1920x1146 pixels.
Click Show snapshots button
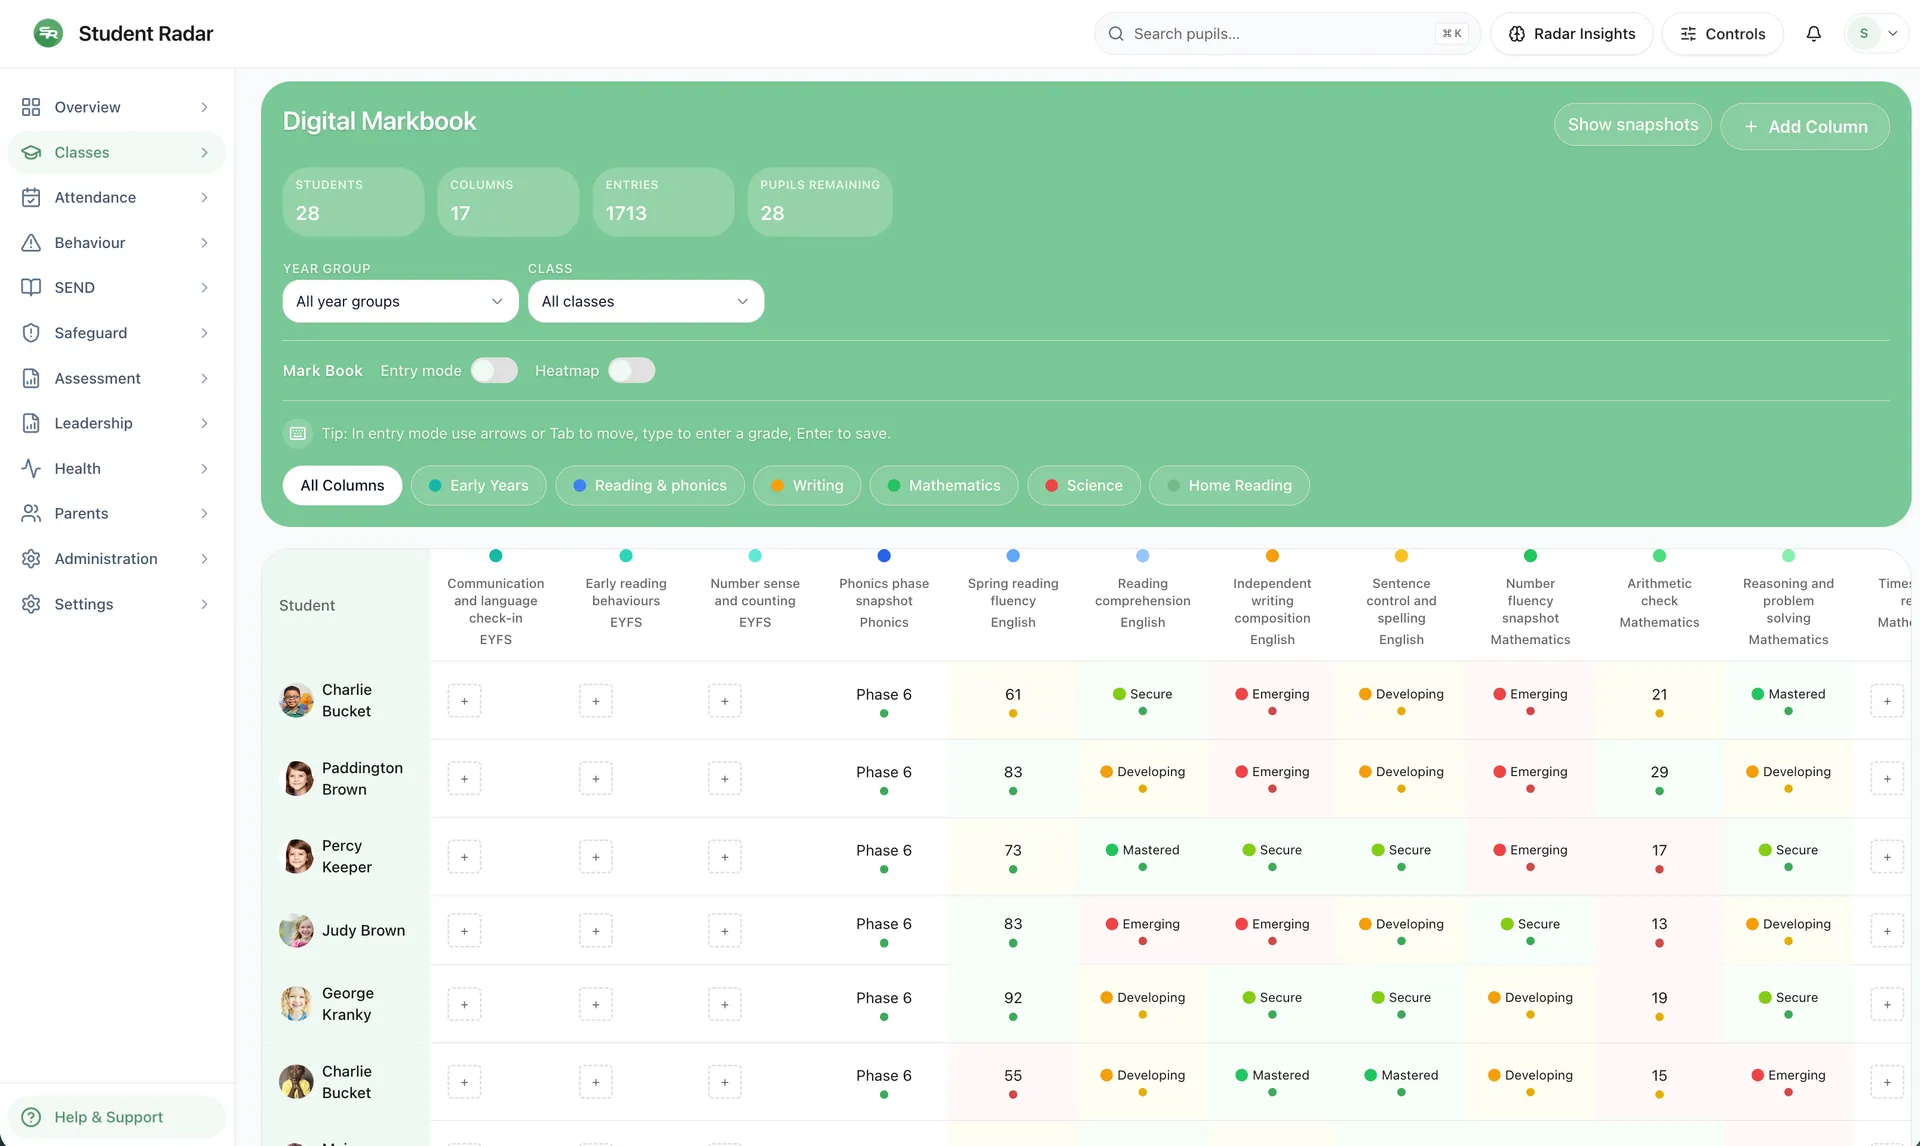tap(1633, 125)
